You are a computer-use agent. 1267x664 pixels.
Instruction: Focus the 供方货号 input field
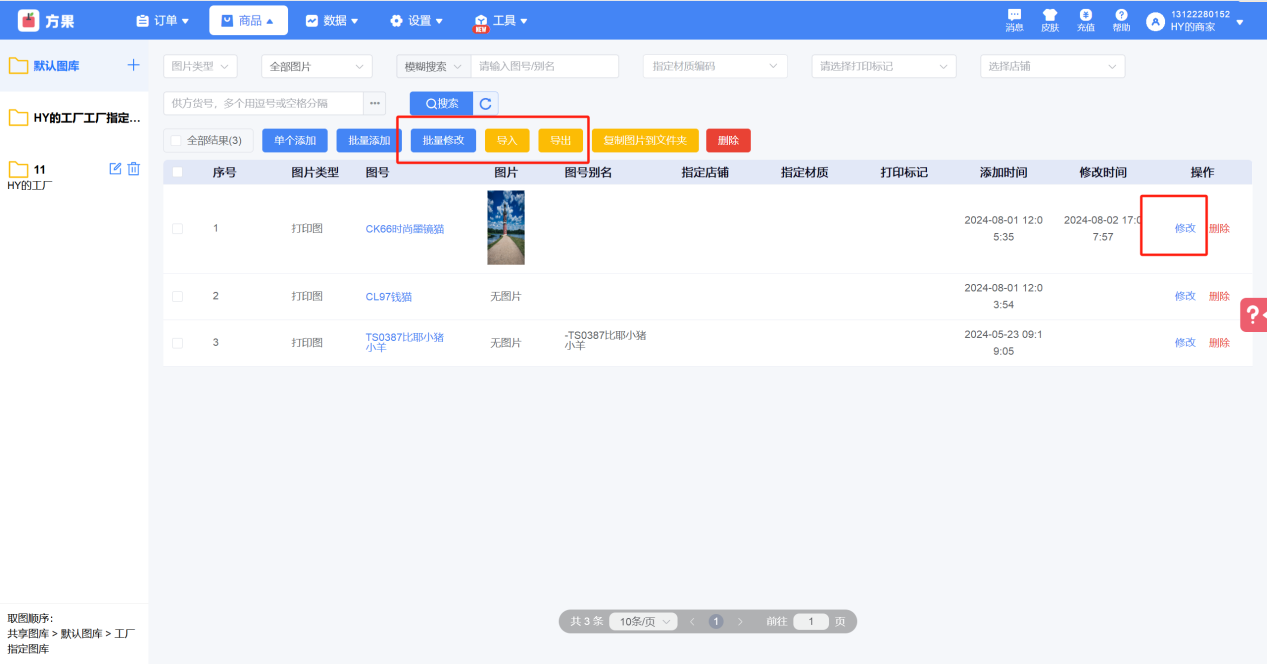click(263, 103)
